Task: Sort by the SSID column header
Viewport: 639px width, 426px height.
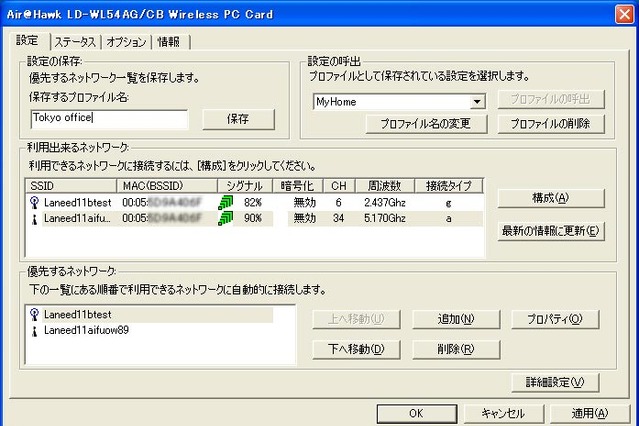Action: [x=71, y=186]
